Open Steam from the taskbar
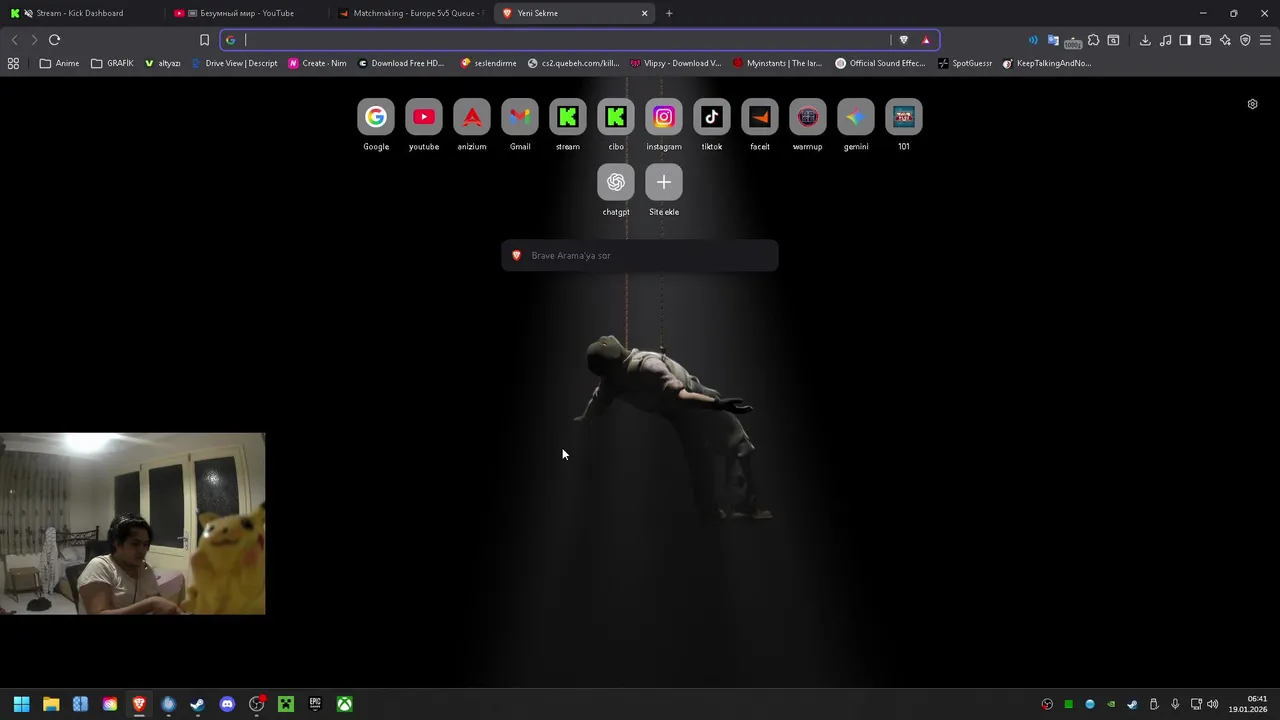This screenshot has width=1280, height=720. coord(197,704)
